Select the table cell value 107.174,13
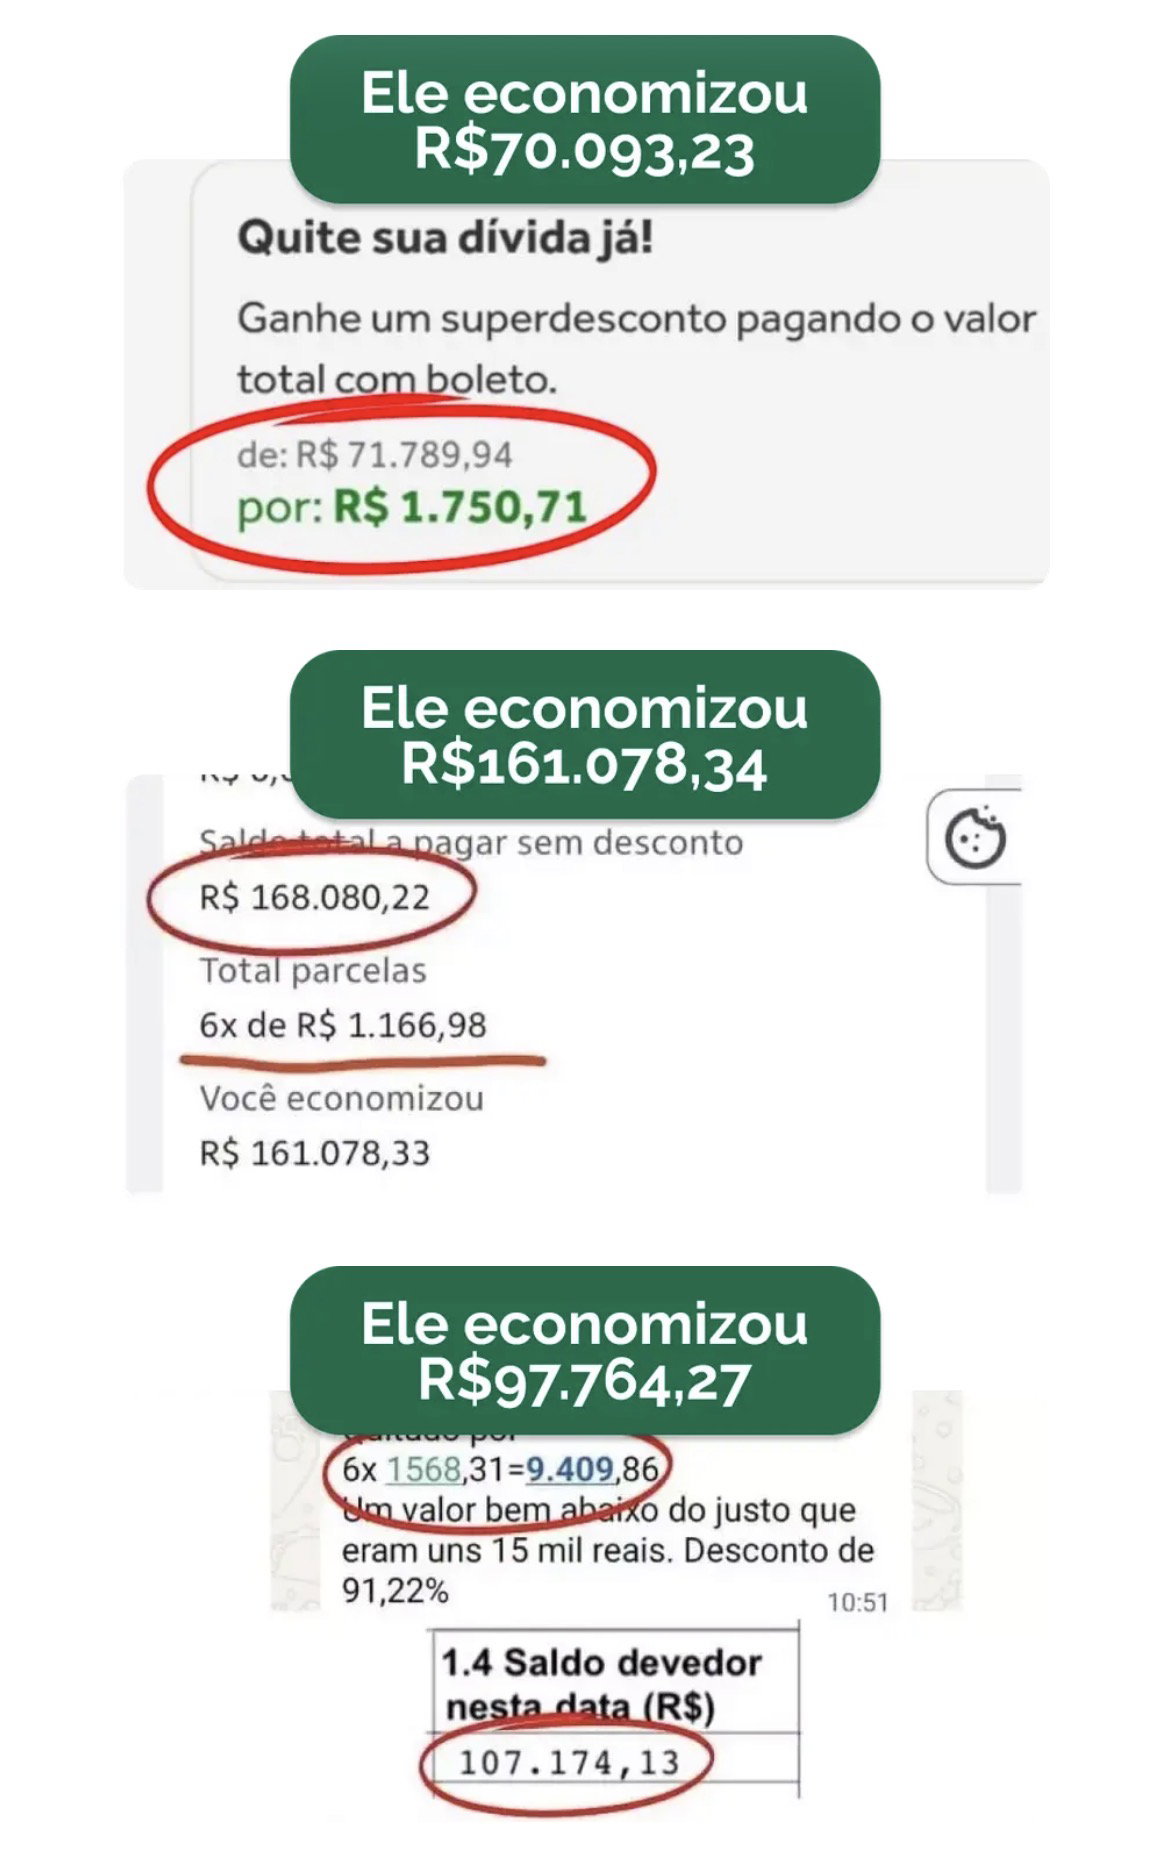The width and height of the screenshot is (1170, 1855). [569, 1762]
